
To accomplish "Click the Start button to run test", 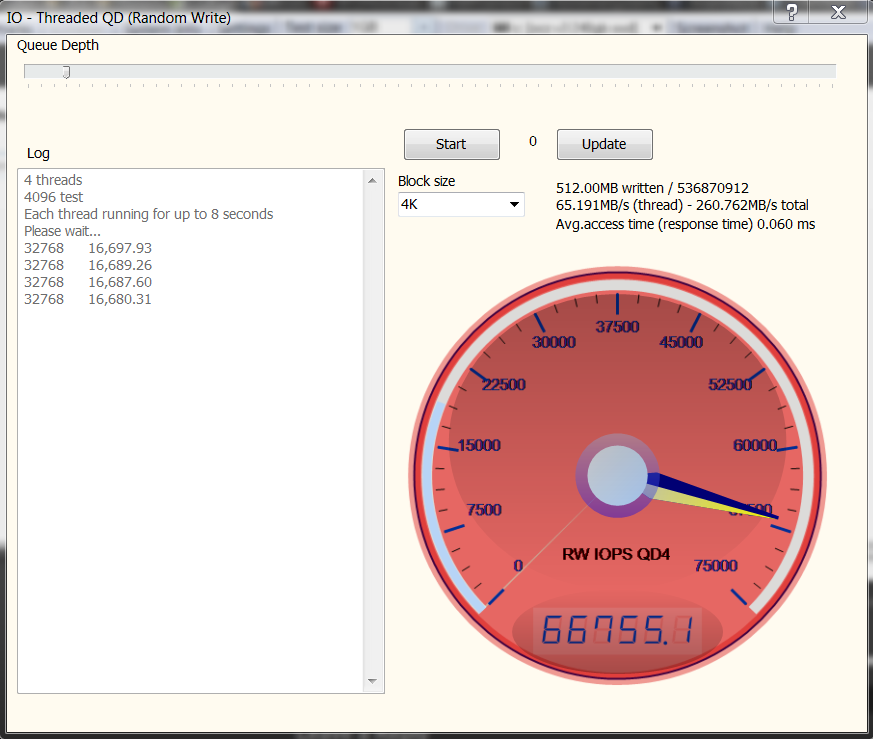I will 451,144.
